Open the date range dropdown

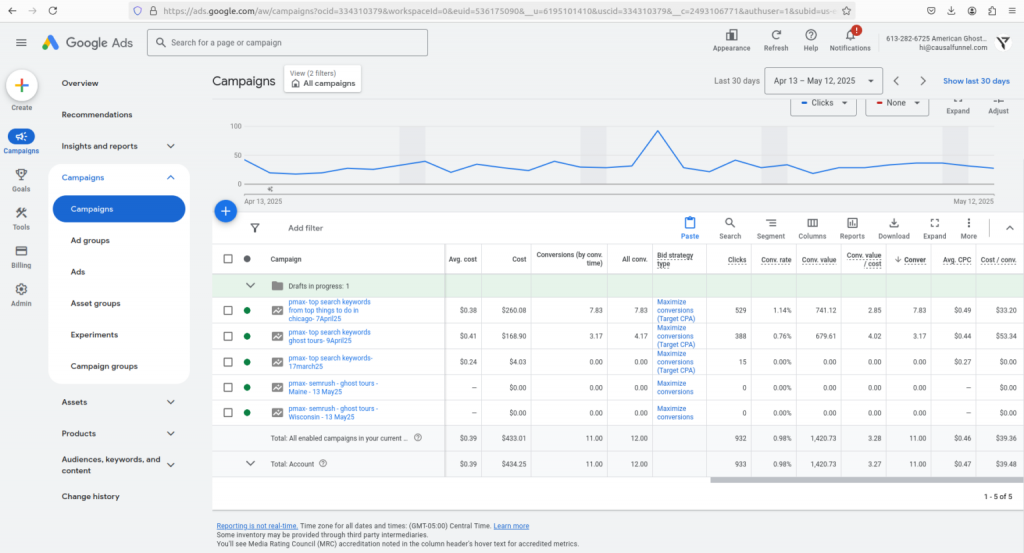pos(823,81)
